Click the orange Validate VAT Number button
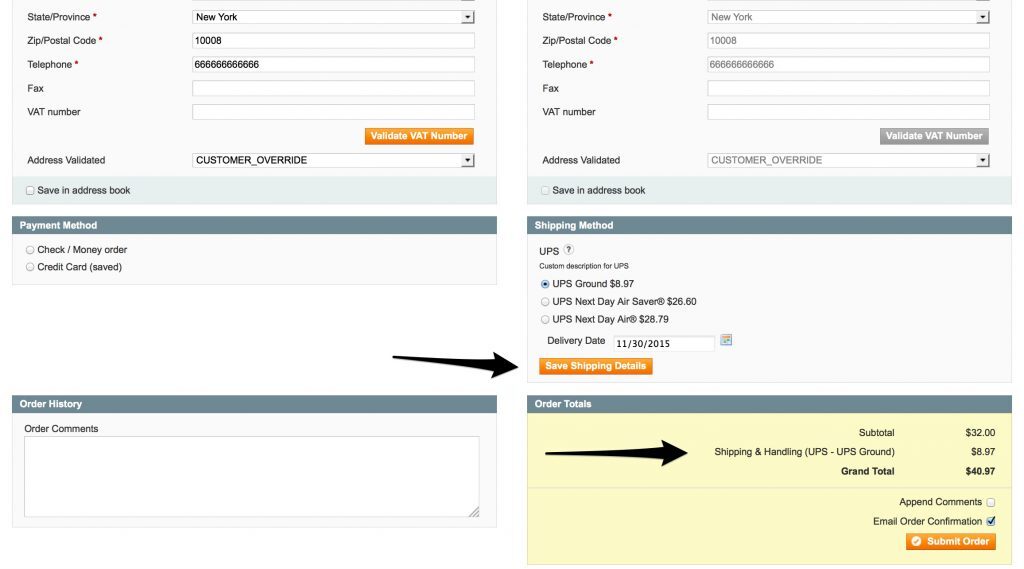The image size is (1024, 569). coord(419,136)
